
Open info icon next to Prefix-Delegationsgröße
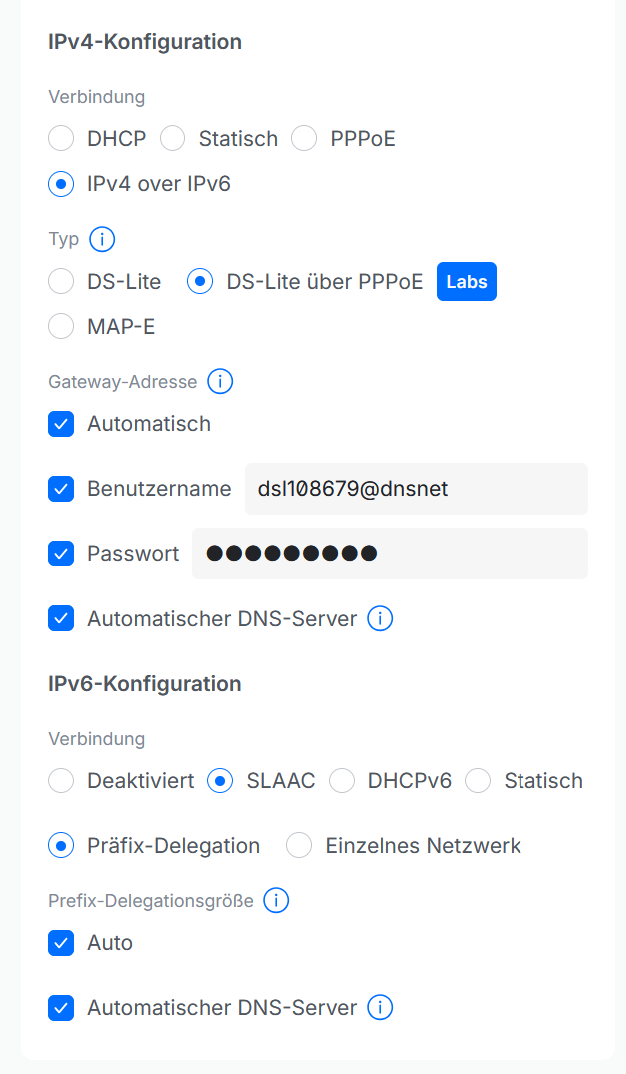(x=276, y=900)
